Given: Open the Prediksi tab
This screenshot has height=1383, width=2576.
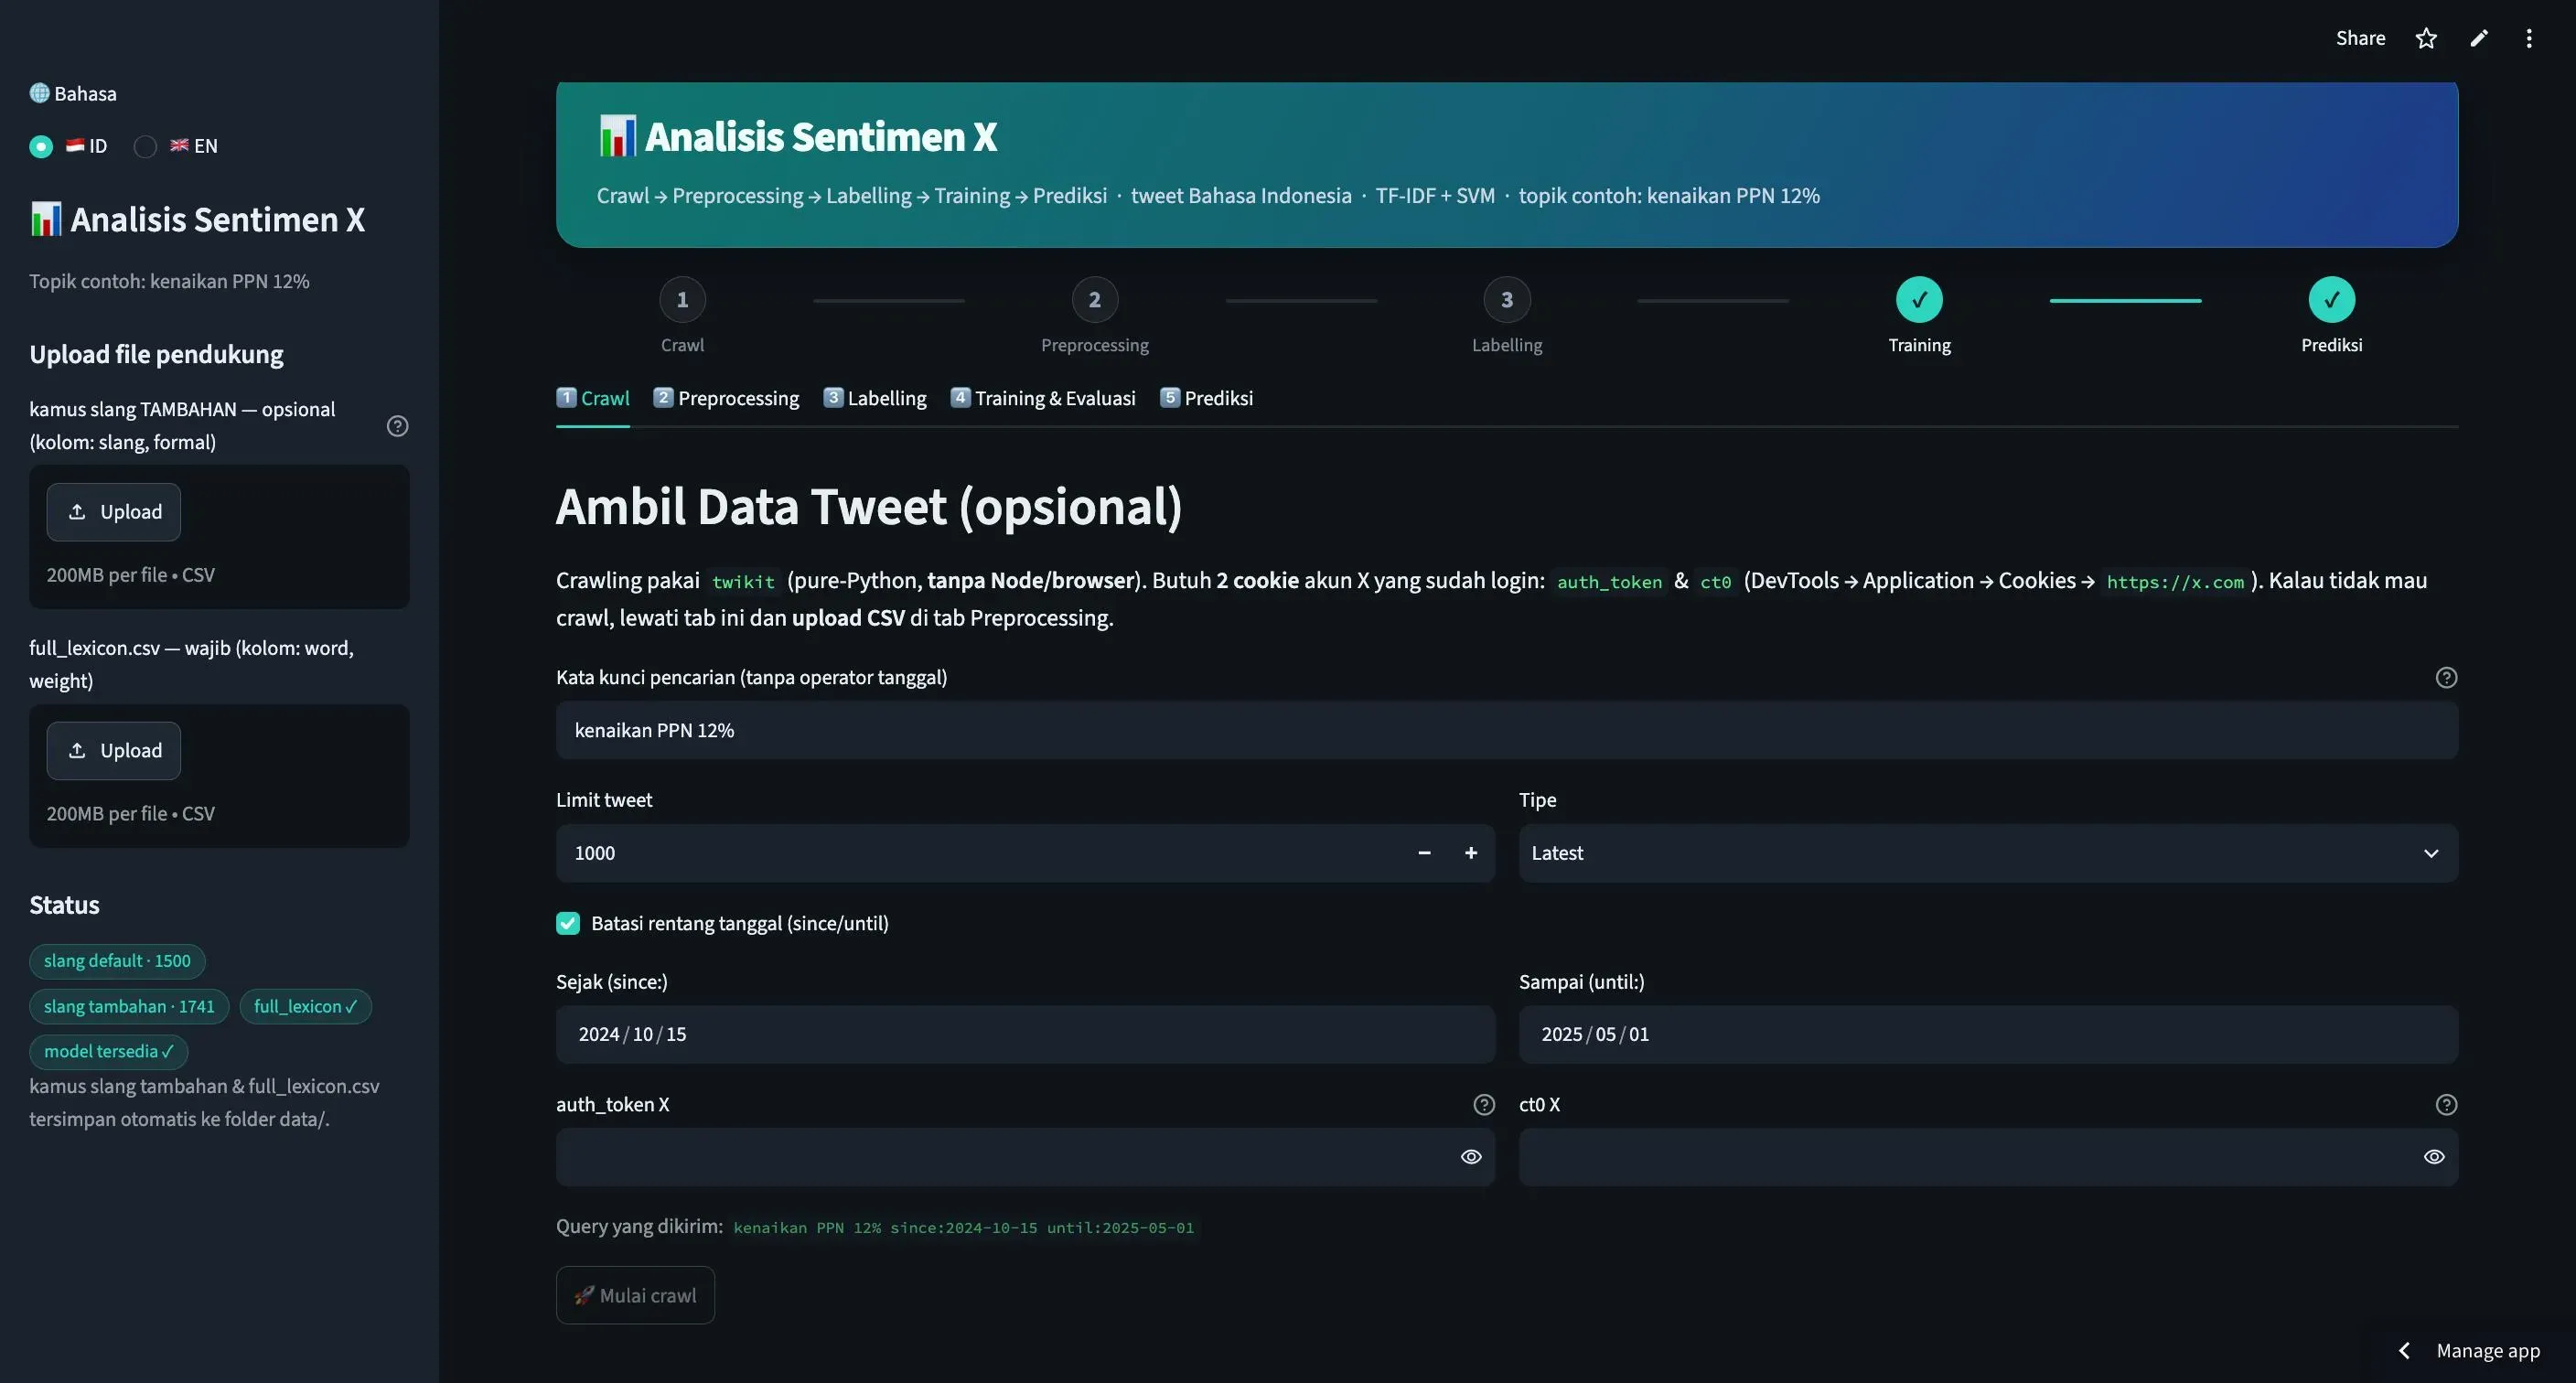Looking at the screenshot, I should coord(1206,399).
